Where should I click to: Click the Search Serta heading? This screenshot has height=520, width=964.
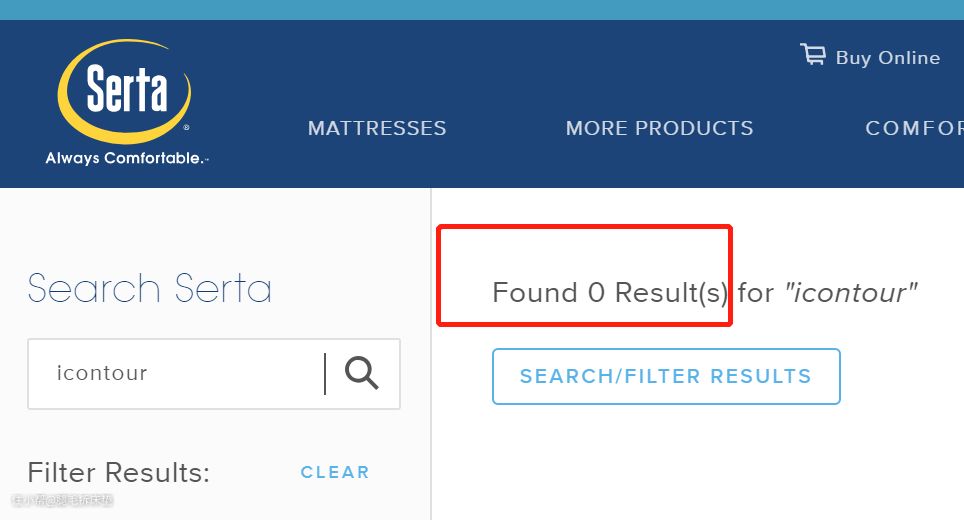coord(150,289)
